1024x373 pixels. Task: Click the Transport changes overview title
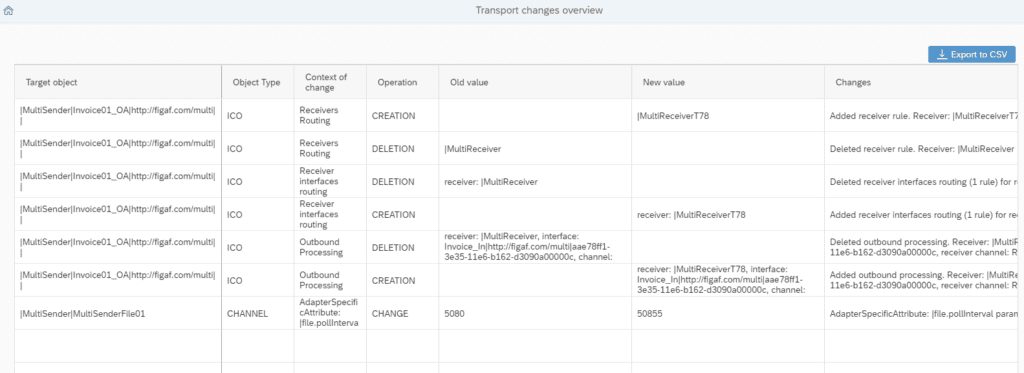539,10
